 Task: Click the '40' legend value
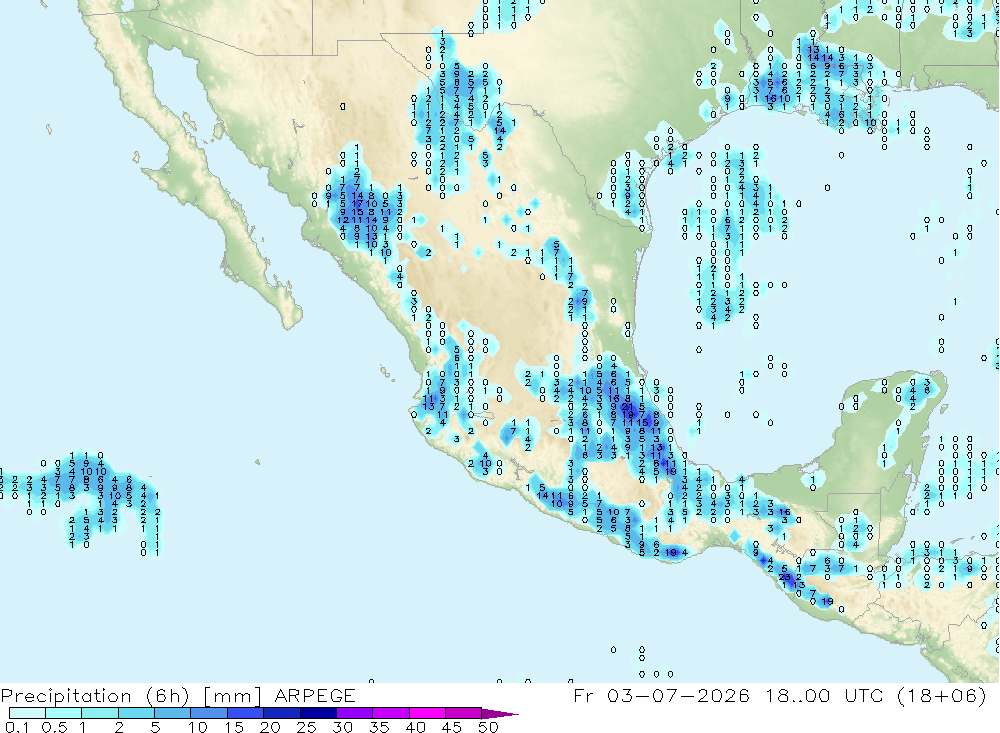[415, 727]
